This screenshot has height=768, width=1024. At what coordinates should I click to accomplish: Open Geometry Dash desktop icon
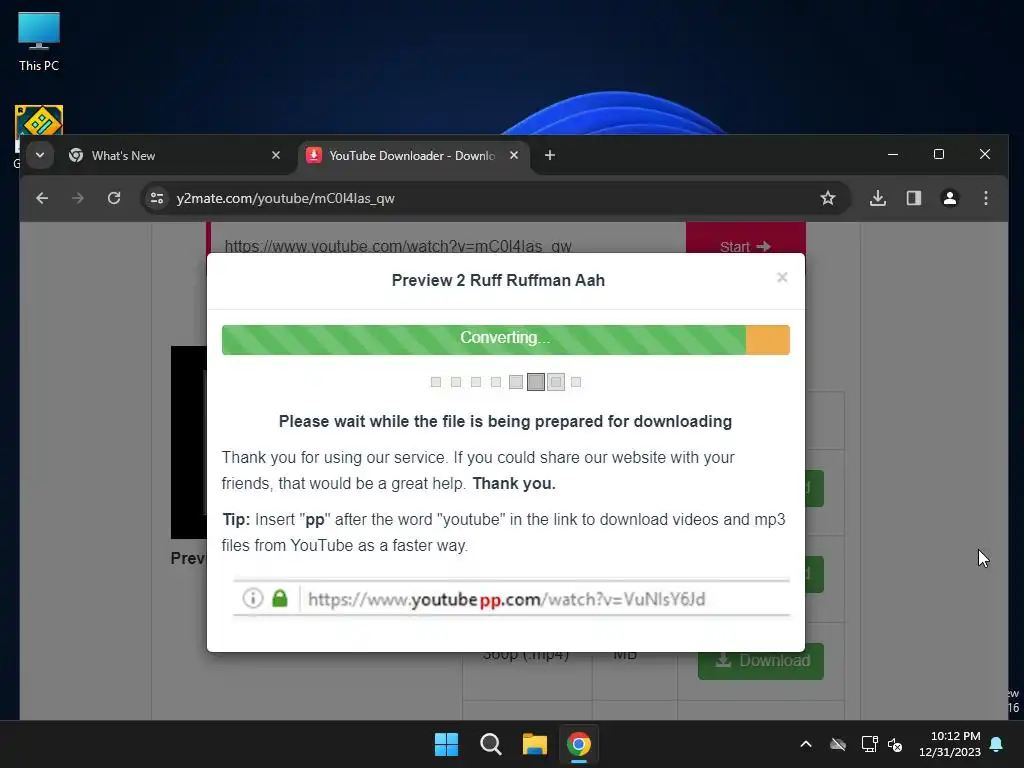click(39, 120)
